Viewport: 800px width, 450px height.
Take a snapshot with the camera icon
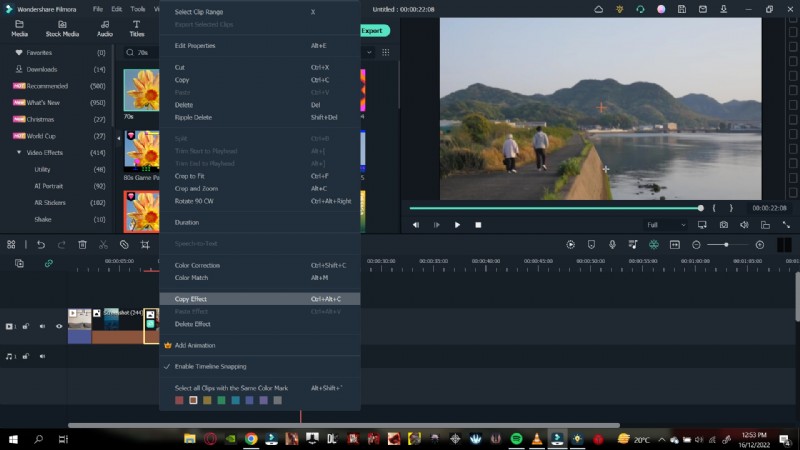(x=723, y=225)
